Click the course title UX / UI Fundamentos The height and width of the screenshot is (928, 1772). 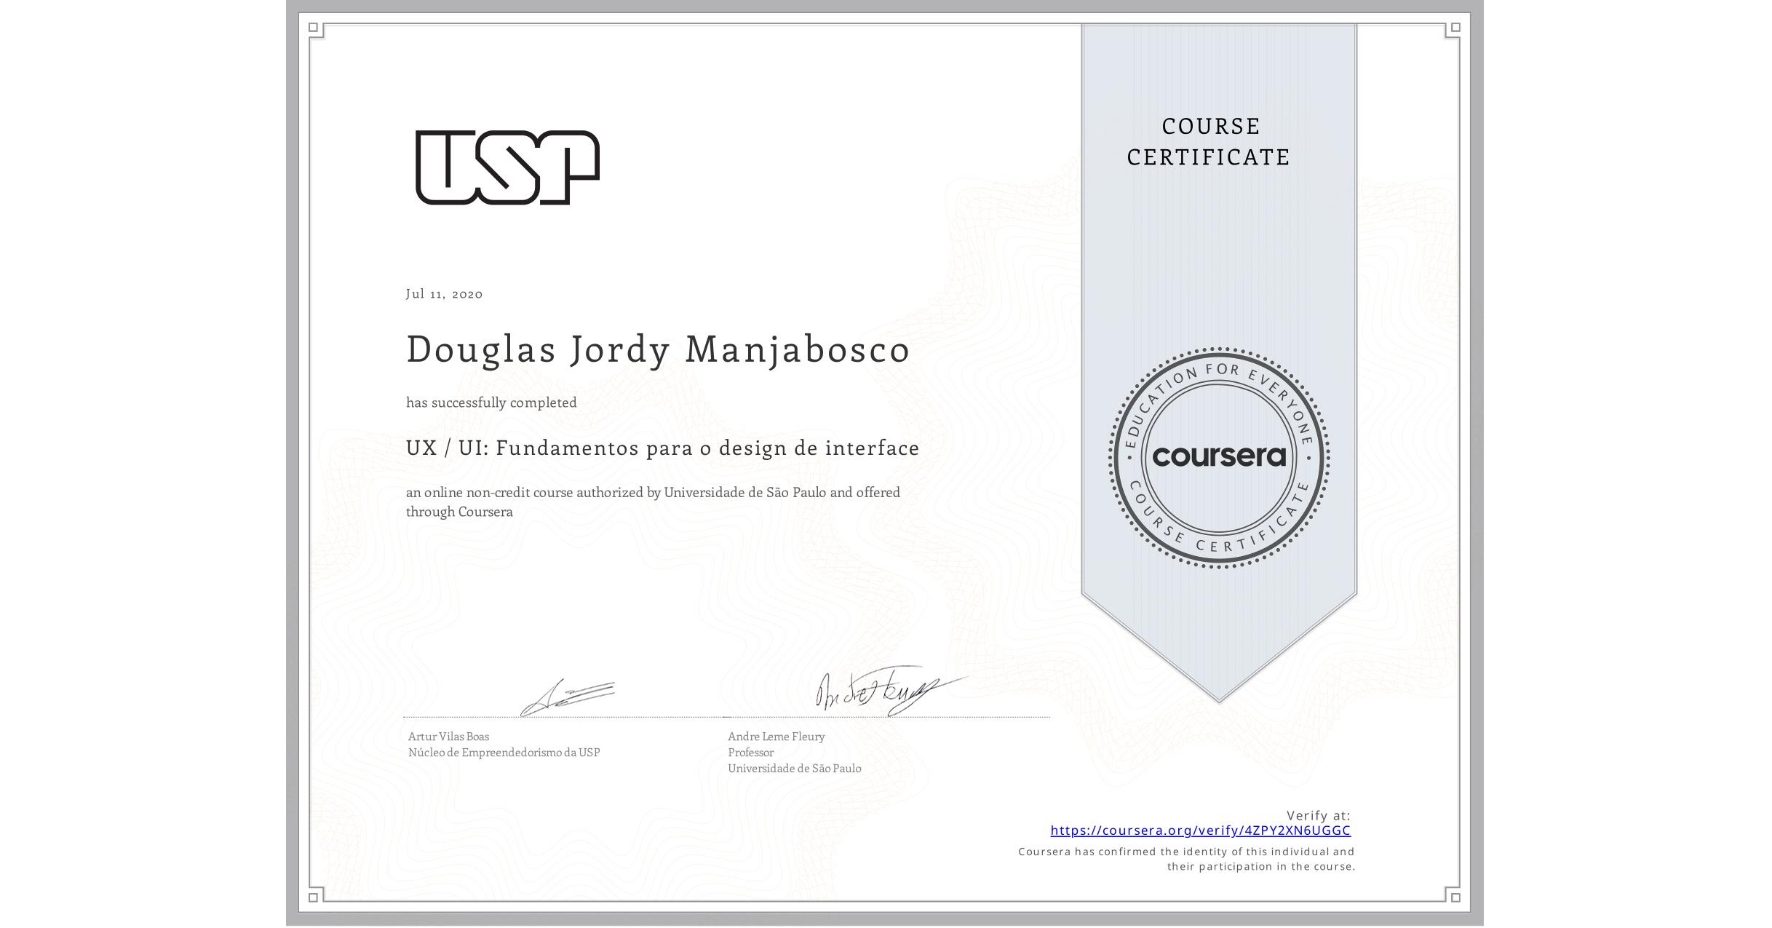(x=662, y=448)
